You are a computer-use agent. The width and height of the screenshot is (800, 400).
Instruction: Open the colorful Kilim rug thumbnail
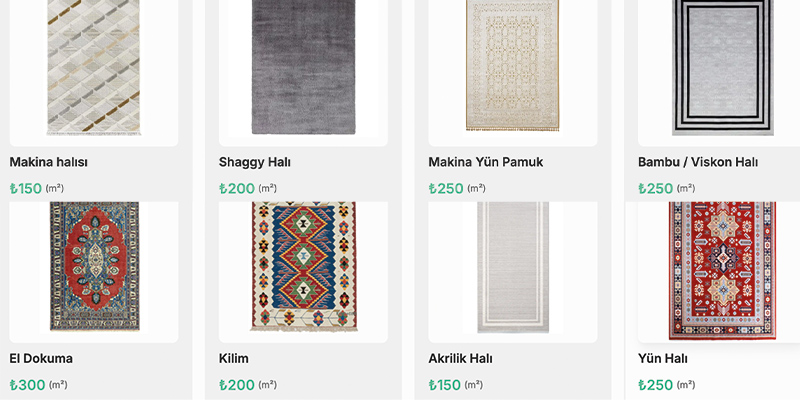pyautogui.click(x=304, y=266)
